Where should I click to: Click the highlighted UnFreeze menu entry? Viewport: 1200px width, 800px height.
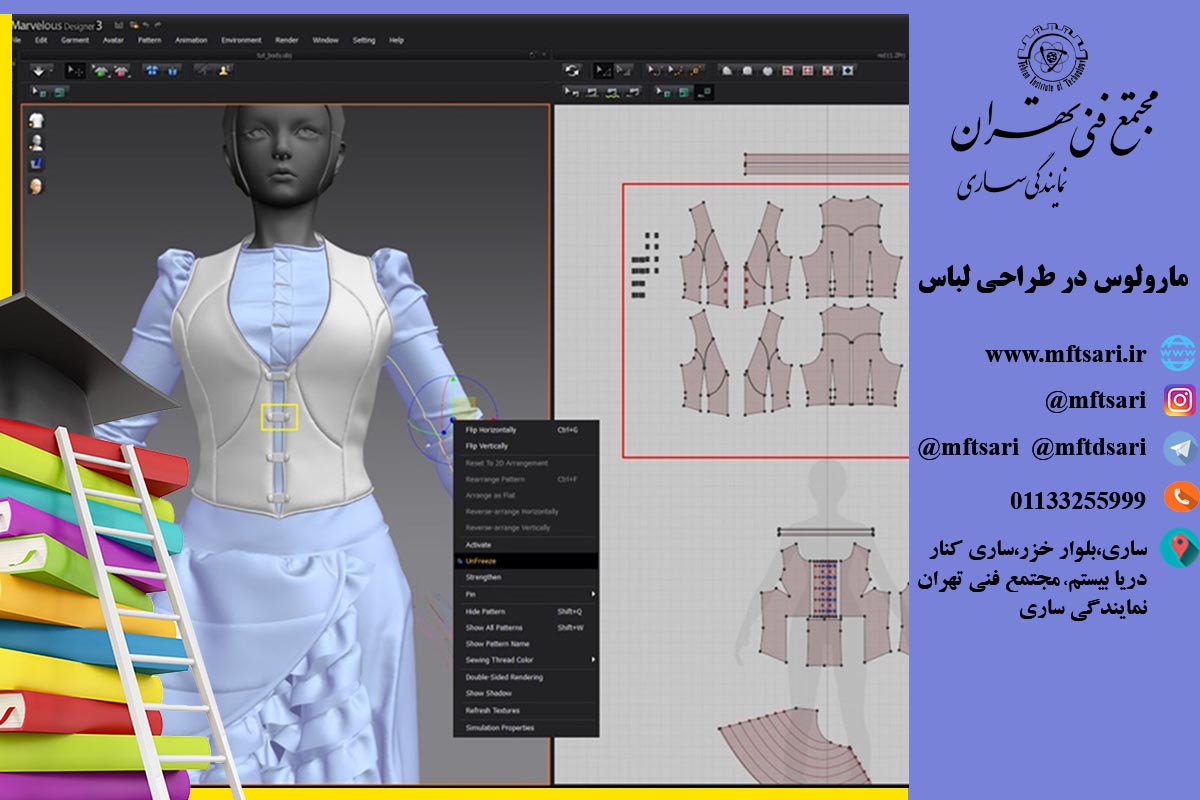(526, 561)
